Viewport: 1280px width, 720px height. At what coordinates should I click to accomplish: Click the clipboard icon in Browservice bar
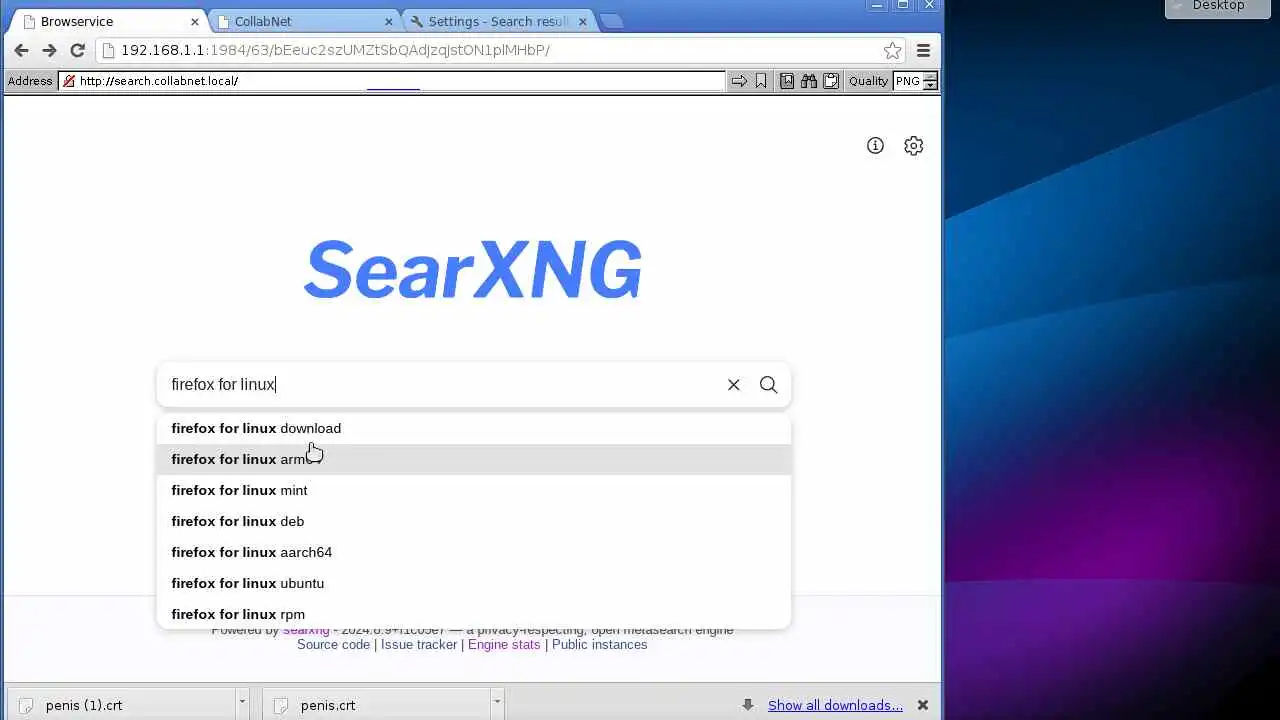point(830,81)
